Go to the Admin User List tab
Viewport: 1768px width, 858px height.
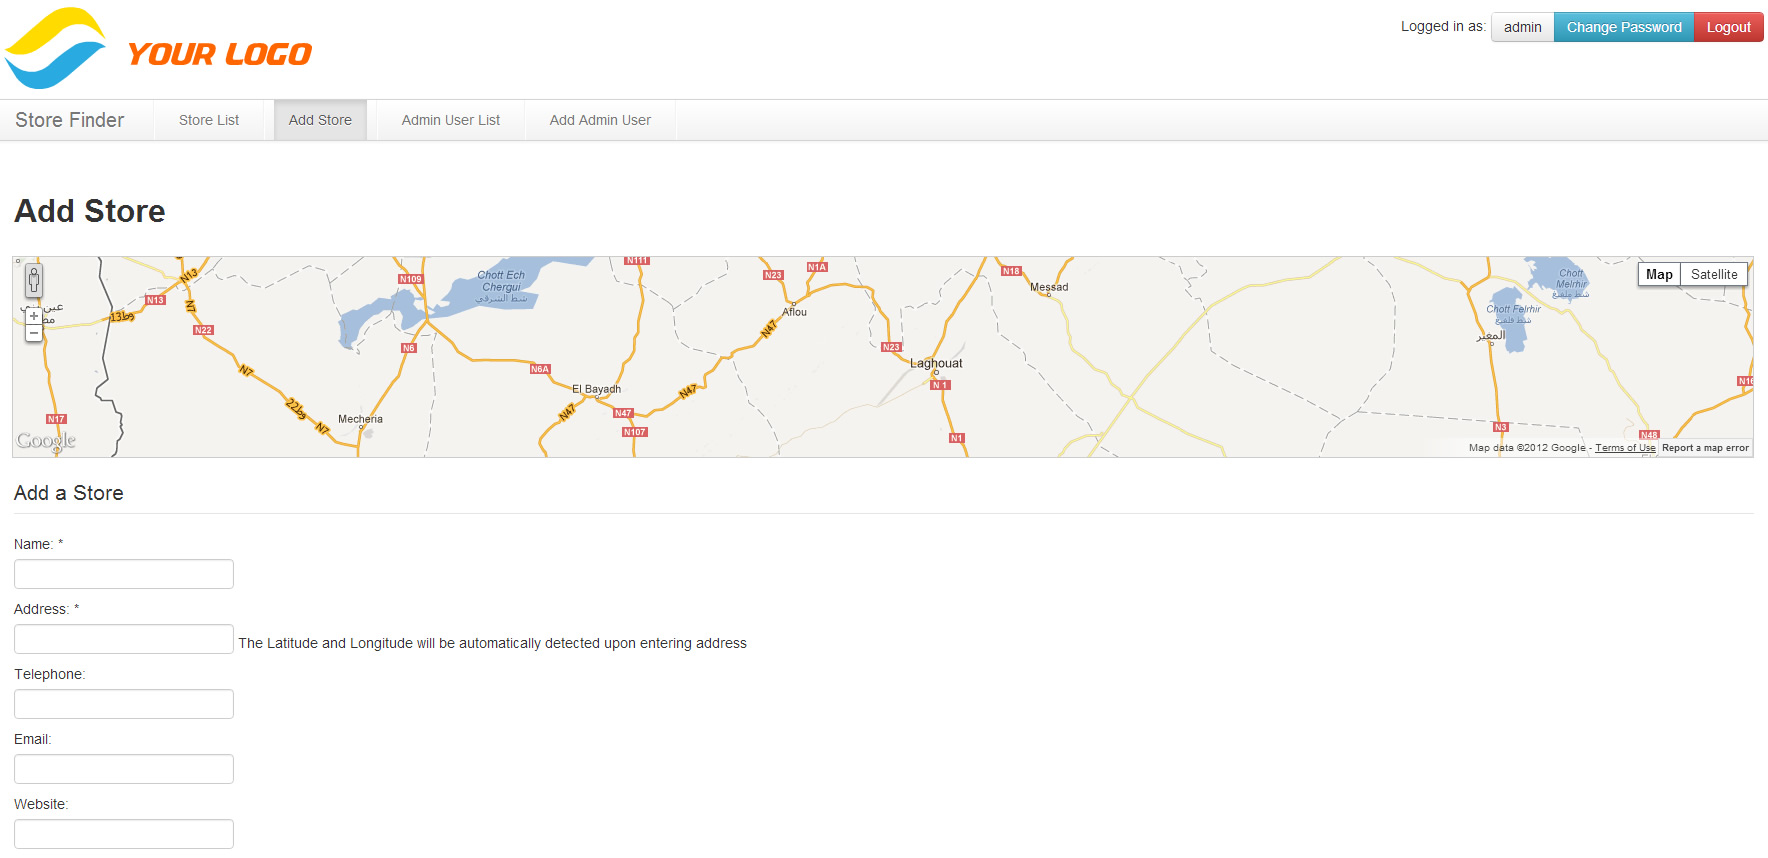(451, 120)
